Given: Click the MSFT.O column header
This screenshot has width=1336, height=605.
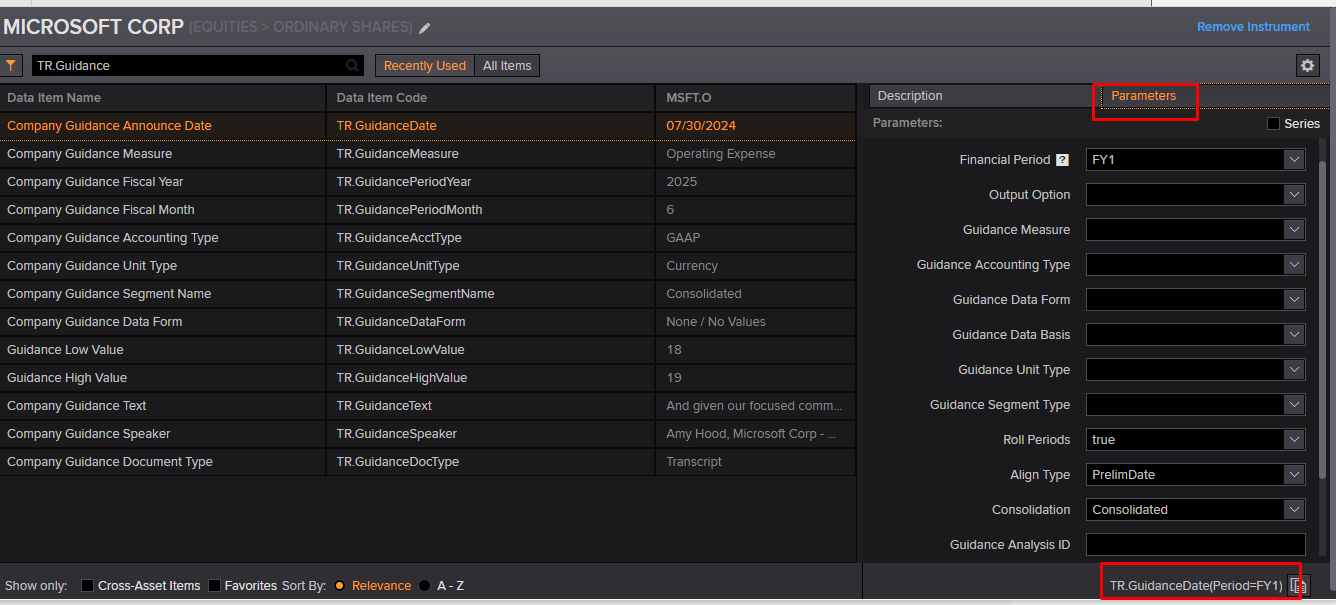Looking at the screenshot, I should point(756,98).
